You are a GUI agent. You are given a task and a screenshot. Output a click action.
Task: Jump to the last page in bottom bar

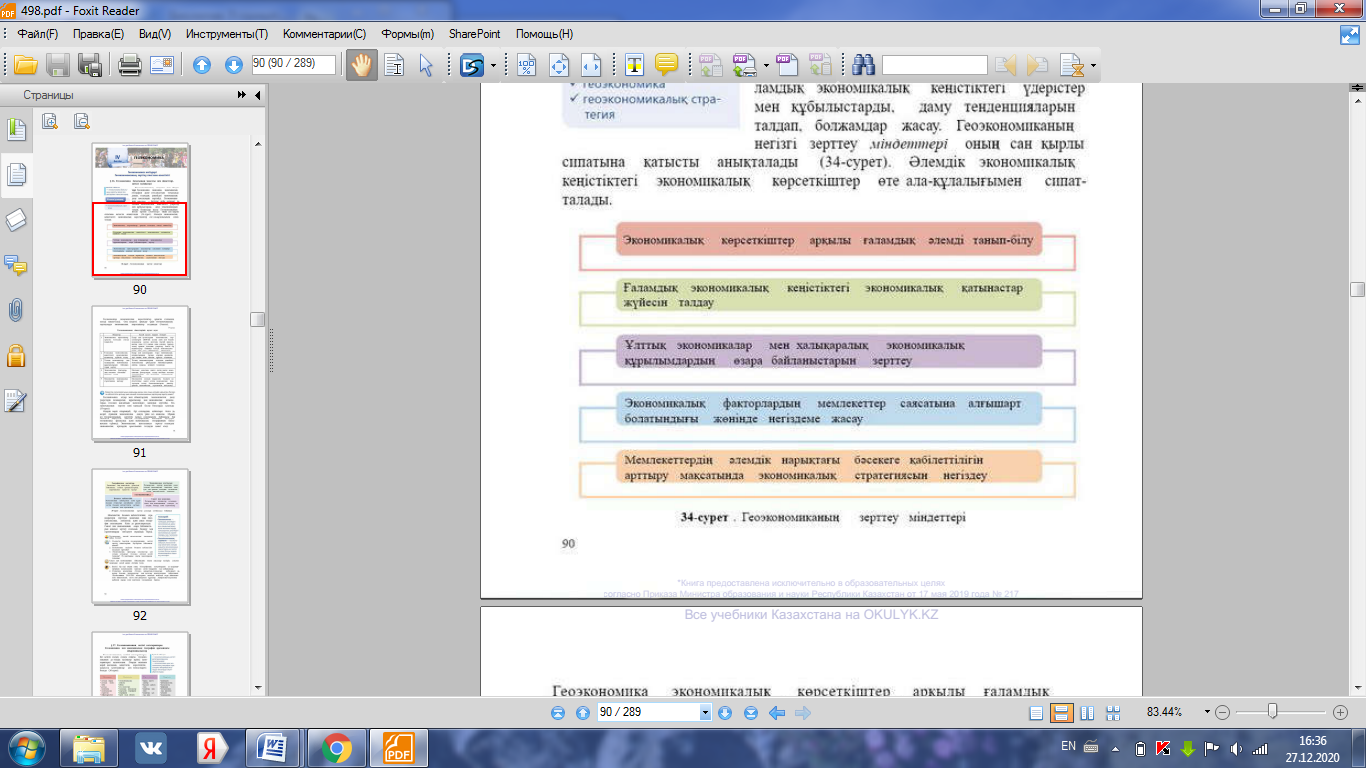click(x=751, y=713)
